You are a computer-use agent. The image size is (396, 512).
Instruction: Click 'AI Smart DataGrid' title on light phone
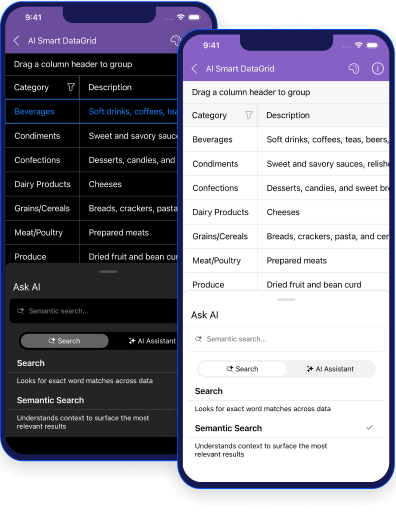240,69
